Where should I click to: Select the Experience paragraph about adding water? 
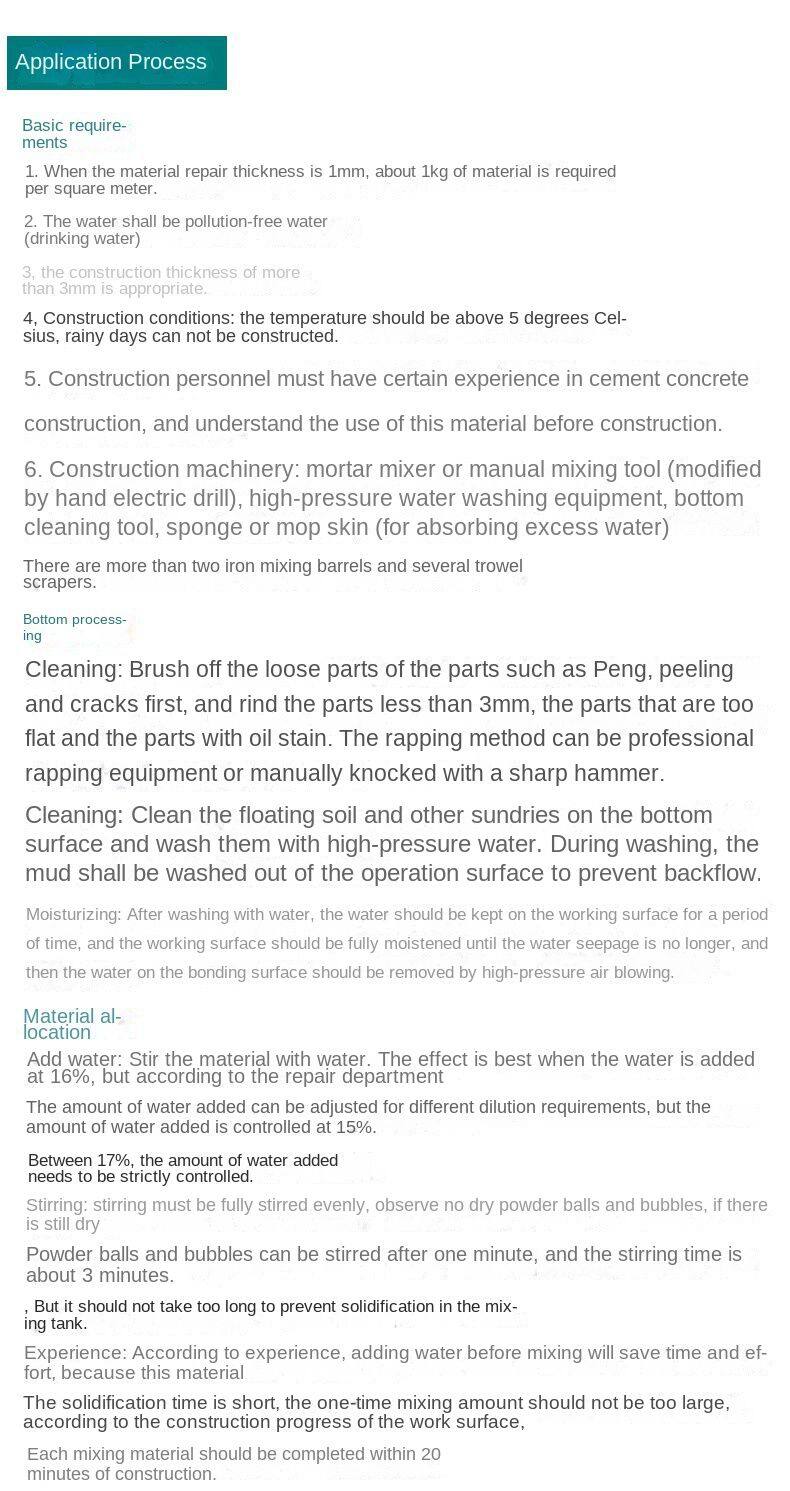[395, 1363]
